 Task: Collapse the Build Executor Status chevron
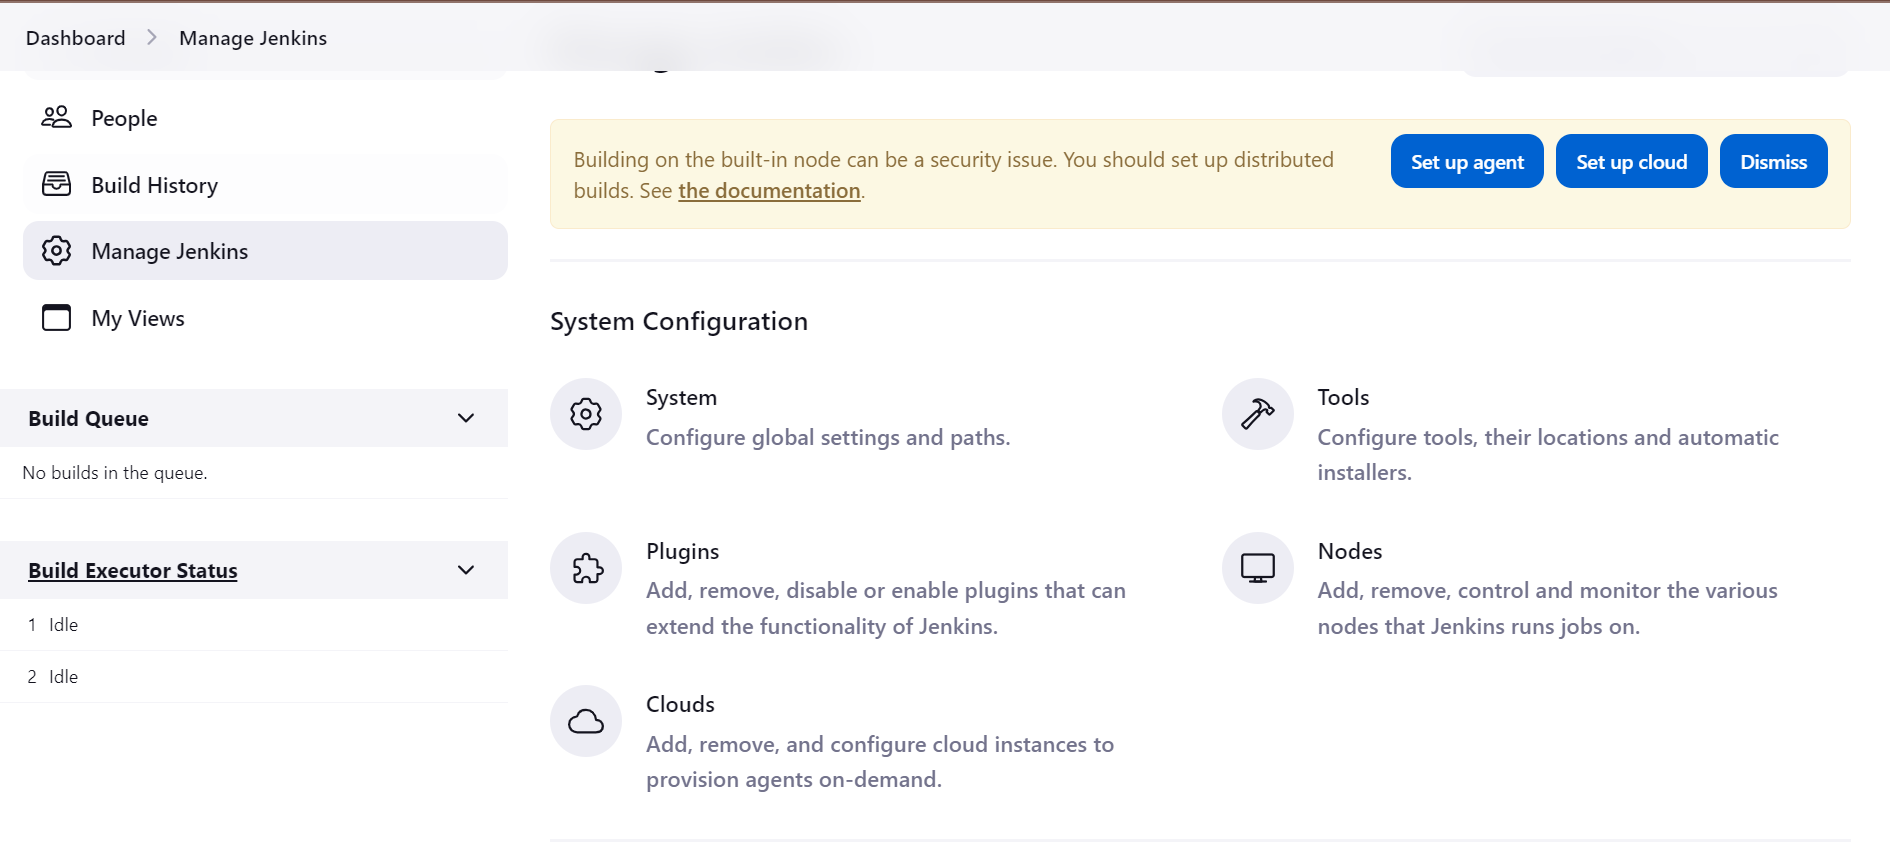click(466, 570)
